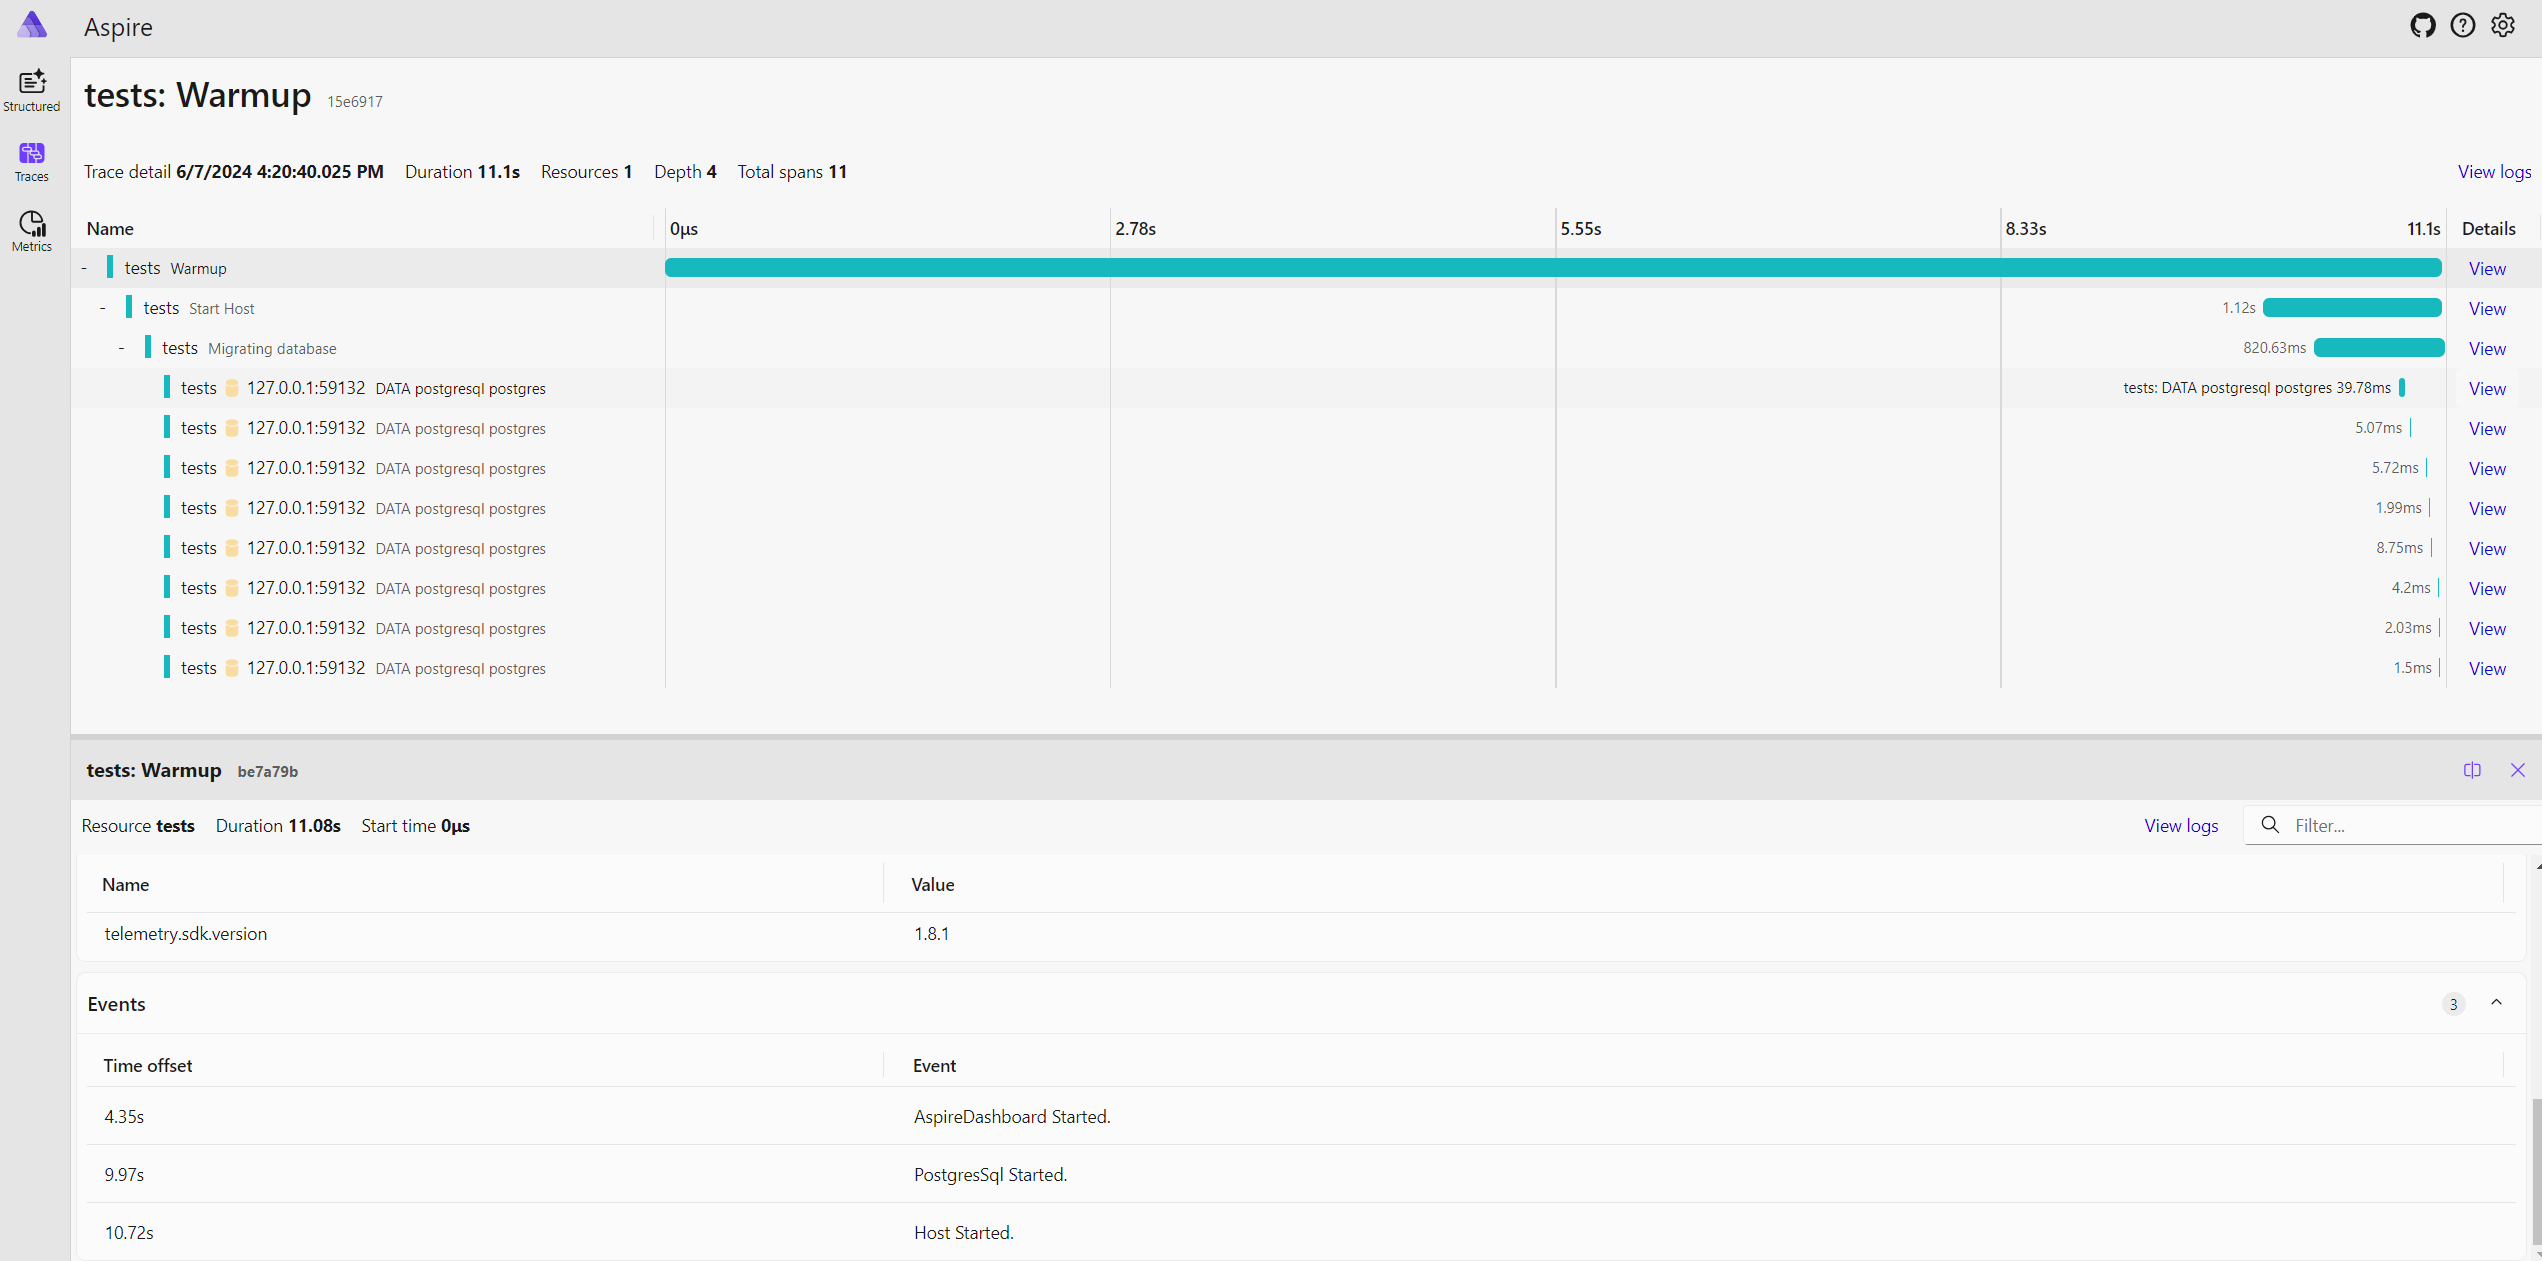
Task: Click the telemetry.sdk.version property name
Action: click(186, 934)
